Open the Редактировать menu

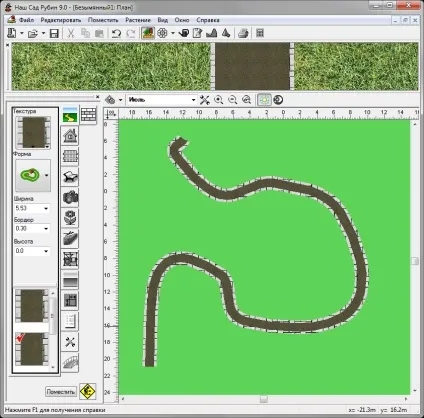61,20
